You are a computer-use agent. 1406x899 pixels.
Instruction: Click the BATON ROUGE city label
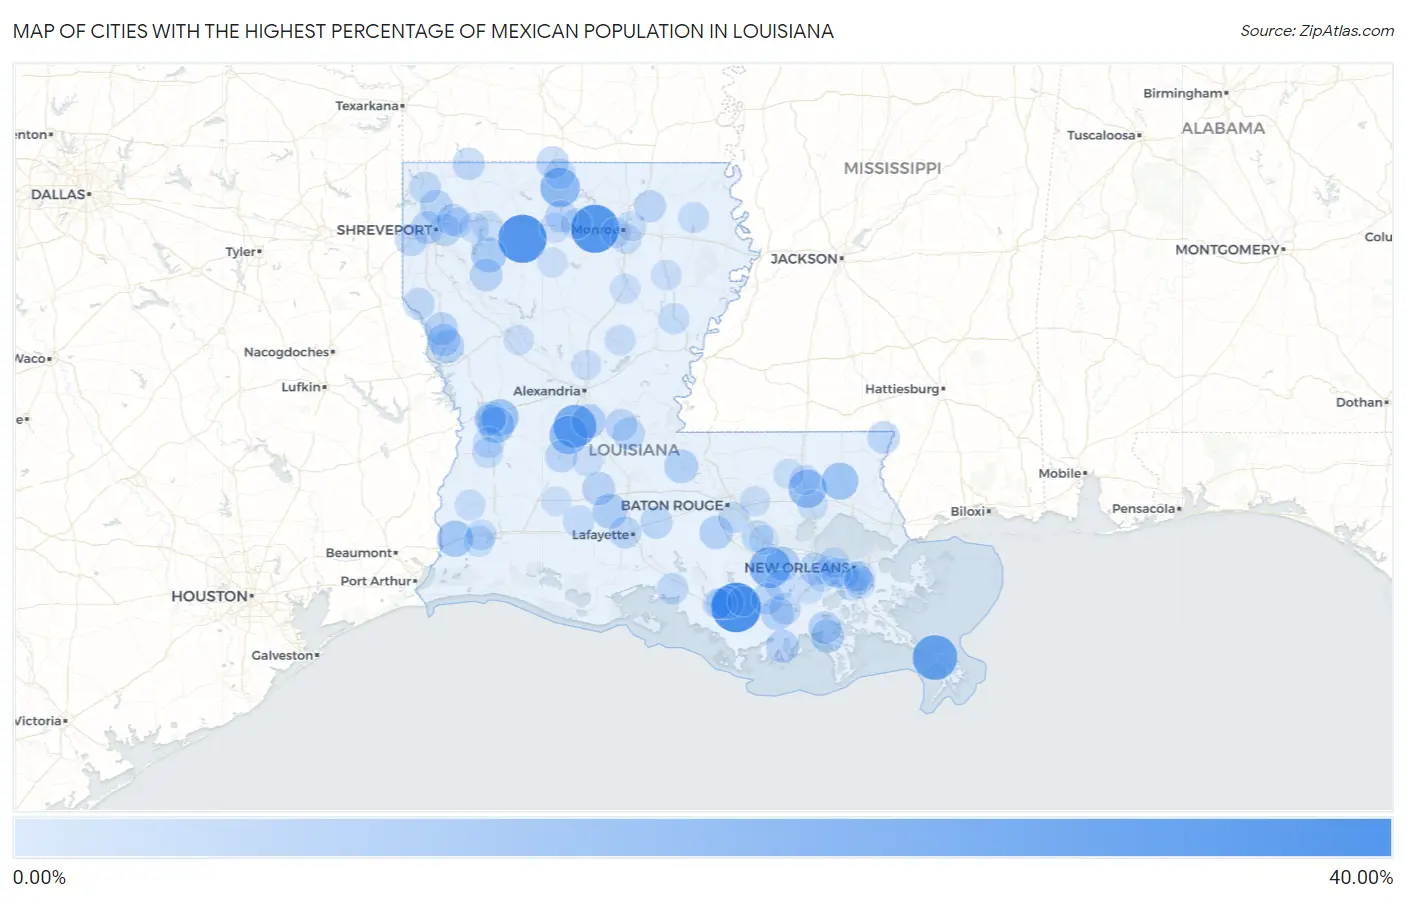(672, 506)
